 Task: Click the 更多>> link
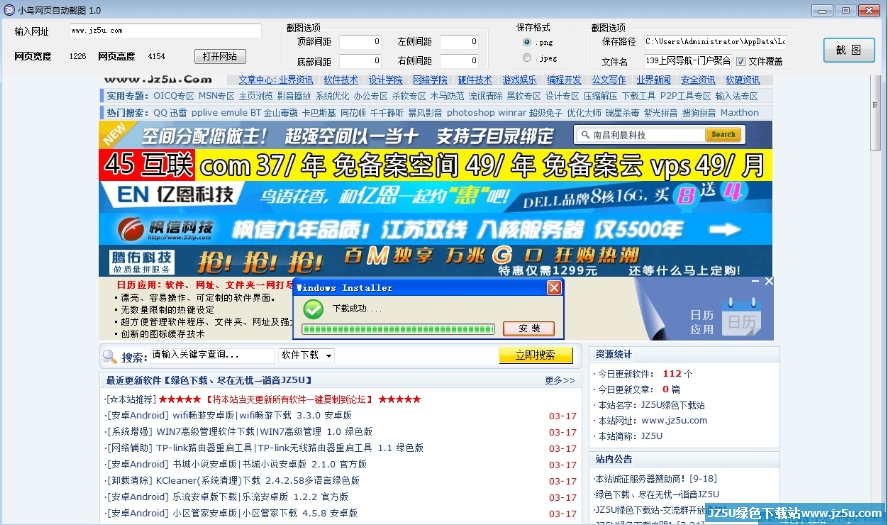(x=560, y=380)
